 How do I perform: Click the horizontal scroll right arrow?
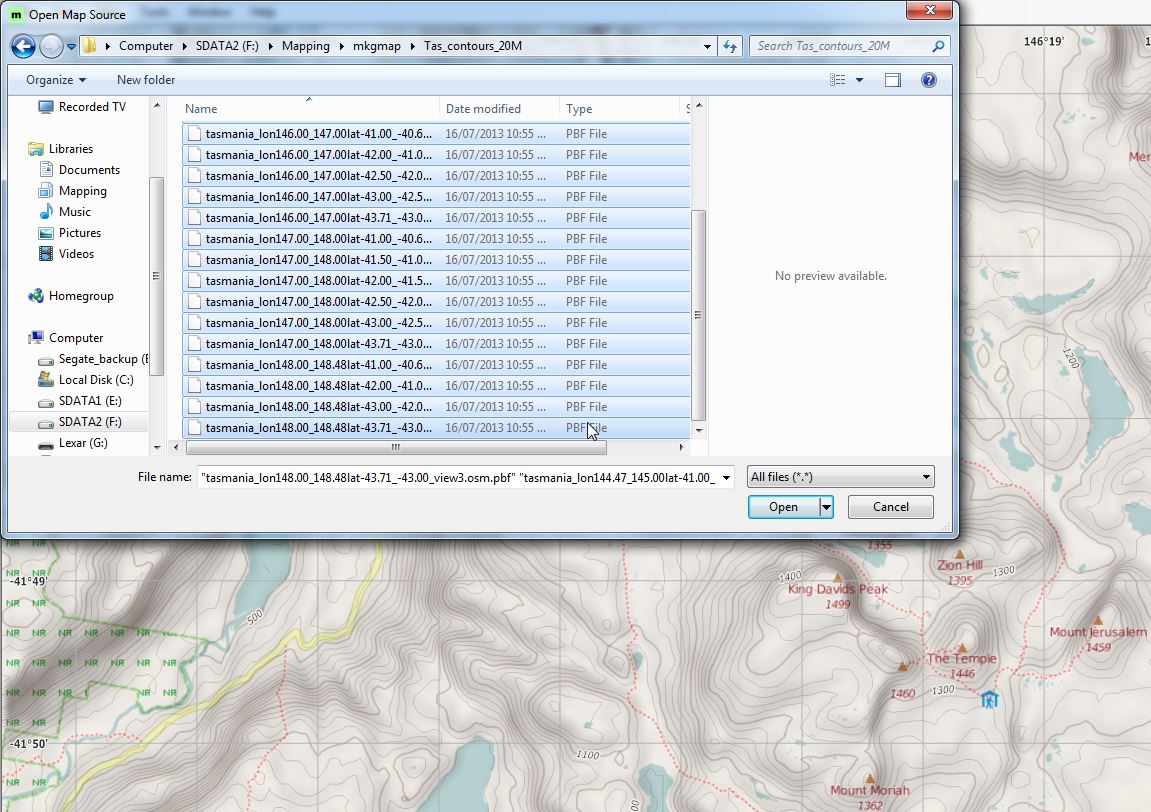[682, 447]
